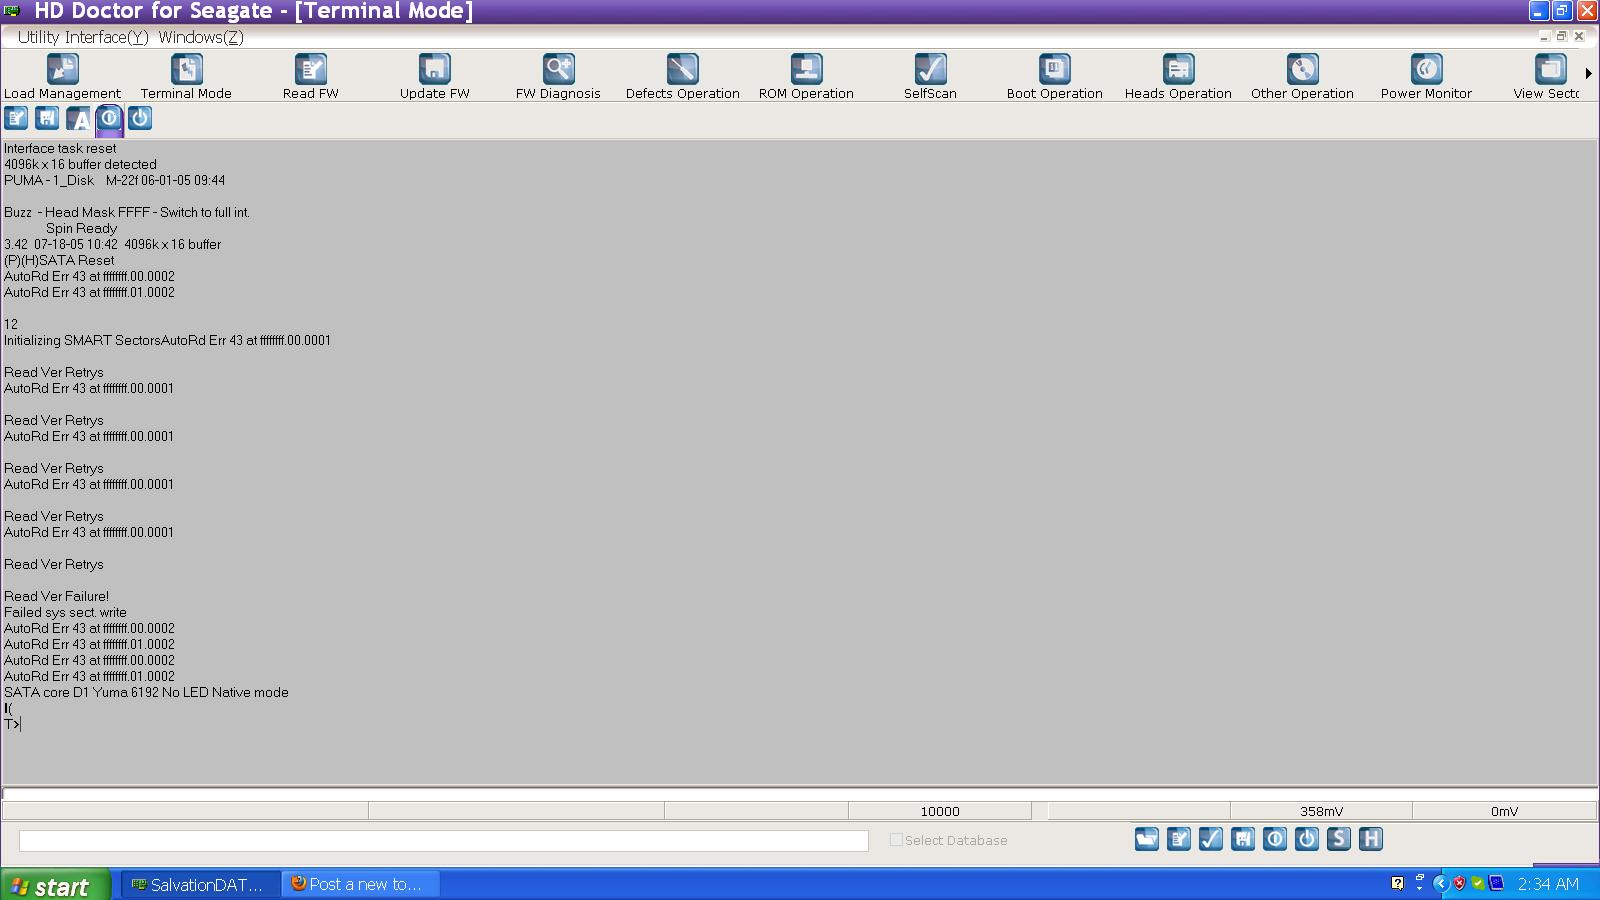This screenshot has width=1600, height=900.
Task: Click the red shield security tray icon
Action: (x=1460, y=883)
